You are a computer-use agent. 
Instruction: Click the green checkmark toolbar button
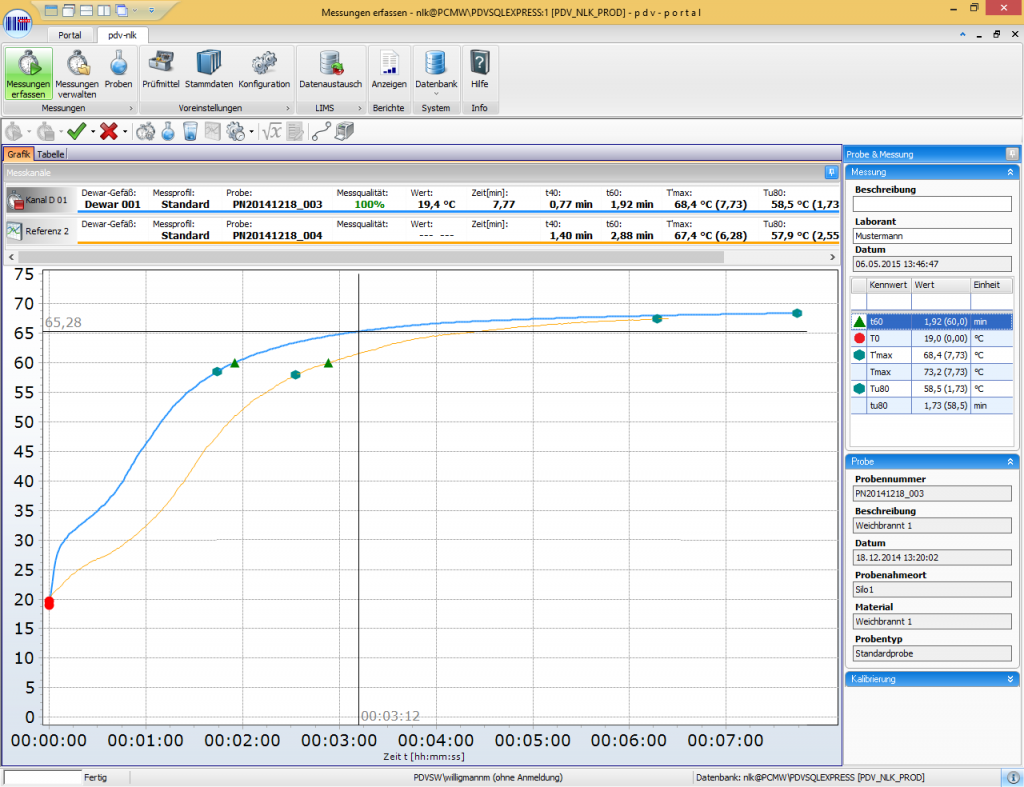click(x=77, y=131)
